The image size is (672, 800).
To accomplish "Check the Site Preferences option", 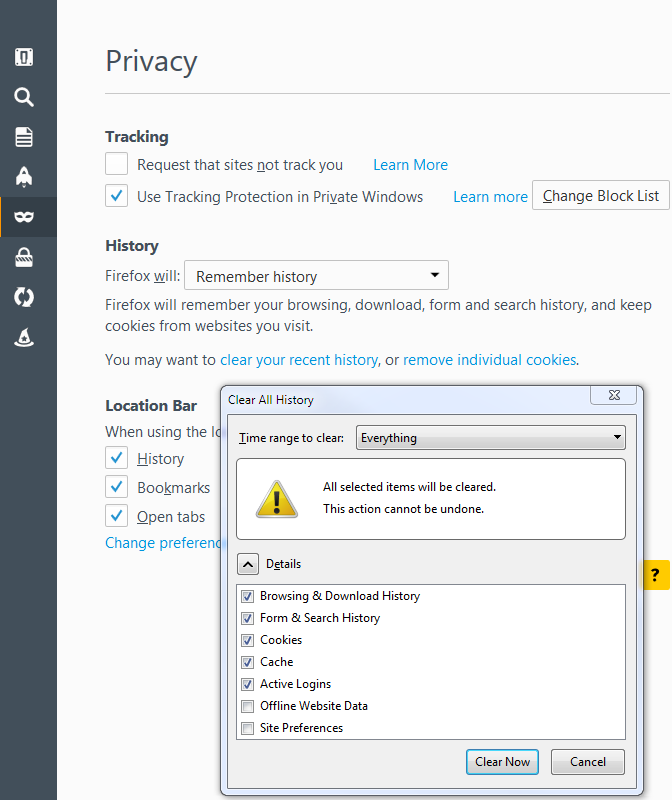I will coord(247,728).
